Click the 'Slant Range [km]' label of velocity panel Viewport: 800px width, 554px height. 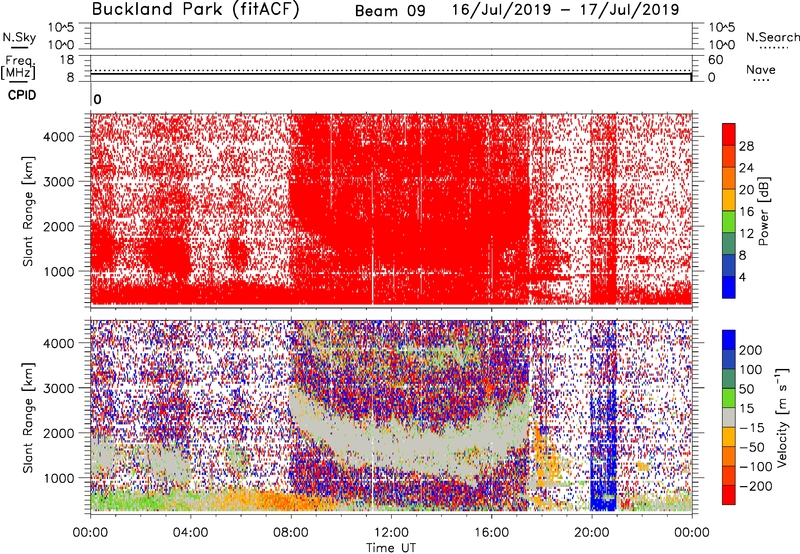point(28,417)
